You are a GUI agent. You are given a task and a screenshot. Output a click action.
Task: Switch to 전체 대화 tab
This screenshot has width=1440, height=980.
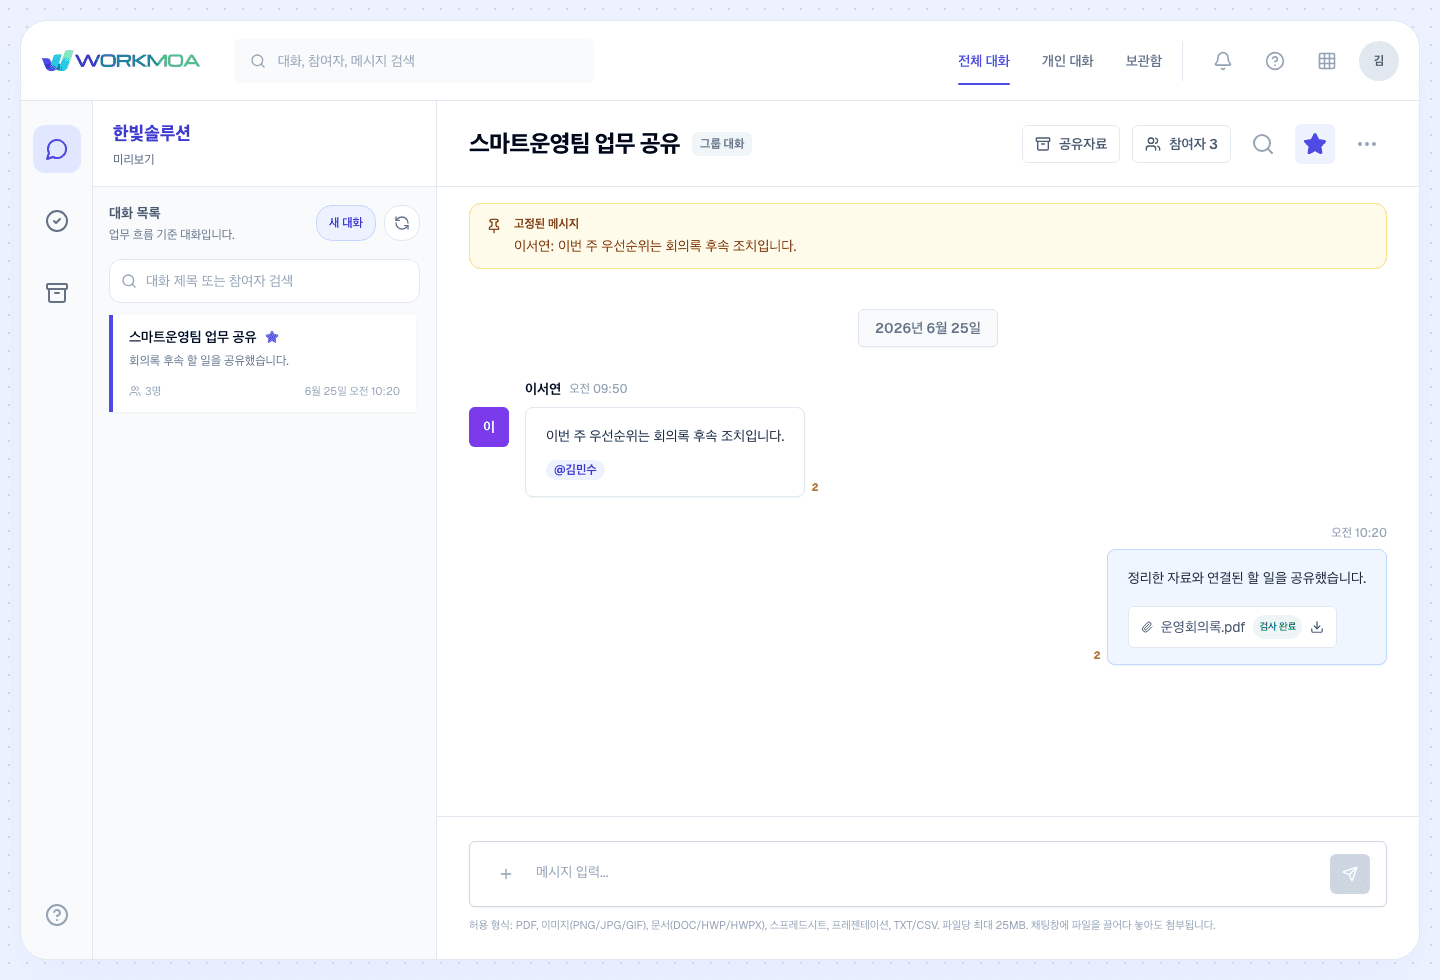(x=984, y=61)
